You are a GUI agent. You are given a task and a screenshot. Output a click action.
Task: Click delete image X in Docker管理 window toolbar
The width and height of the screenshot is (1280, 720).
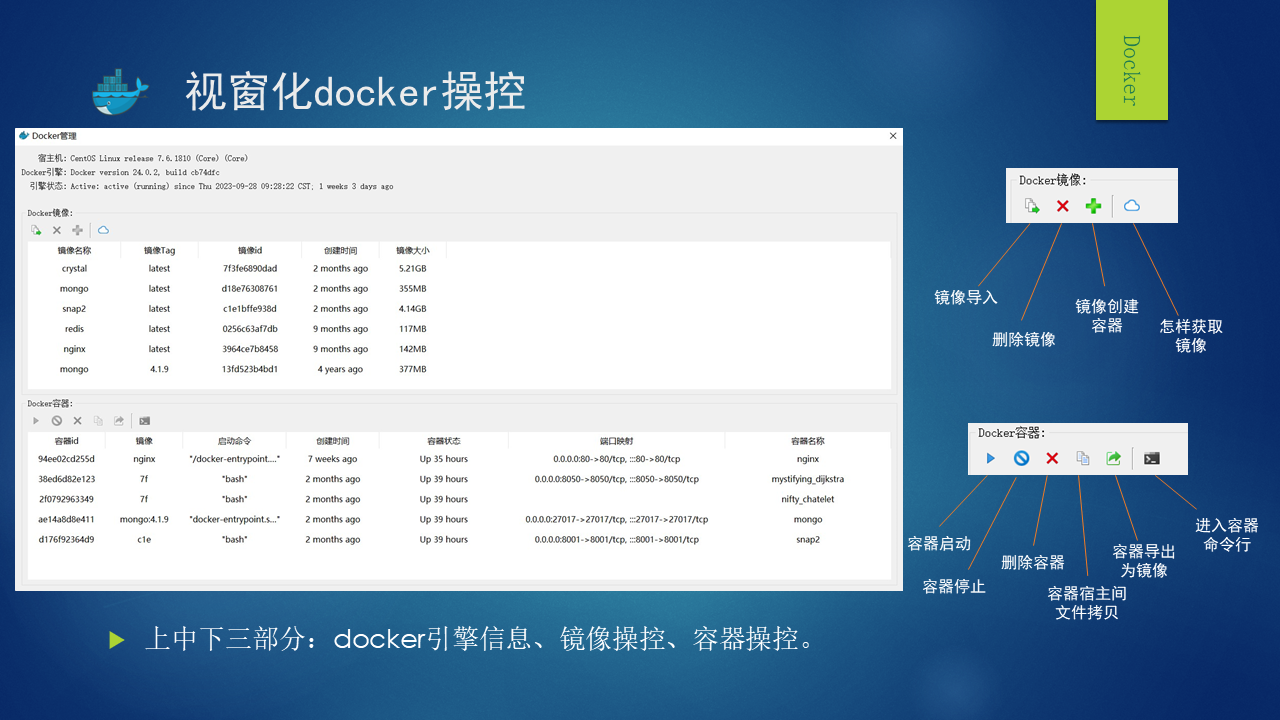(57, 230)
